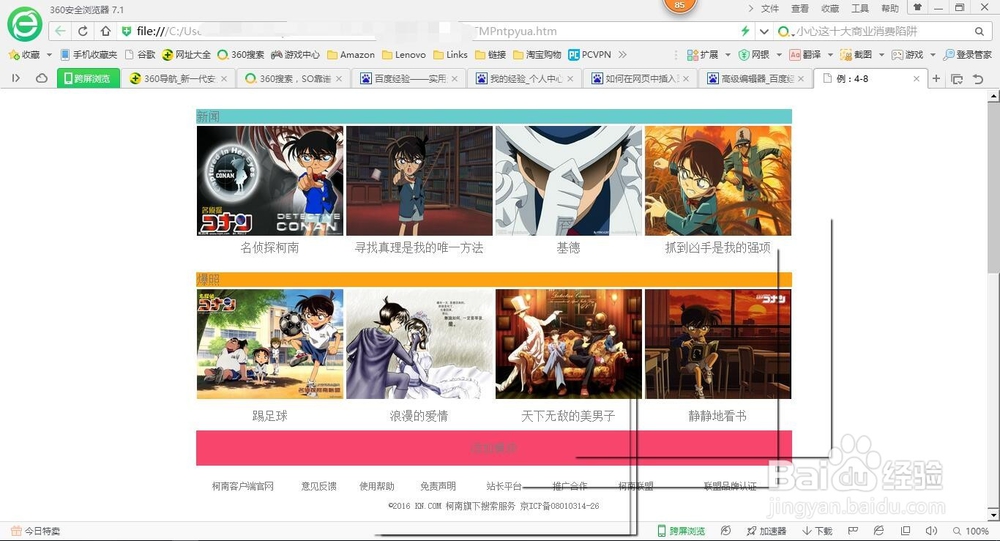Screen dimensions: 1000x541
Task: Open the 帮助 menu
Action: tap(890, 8)
